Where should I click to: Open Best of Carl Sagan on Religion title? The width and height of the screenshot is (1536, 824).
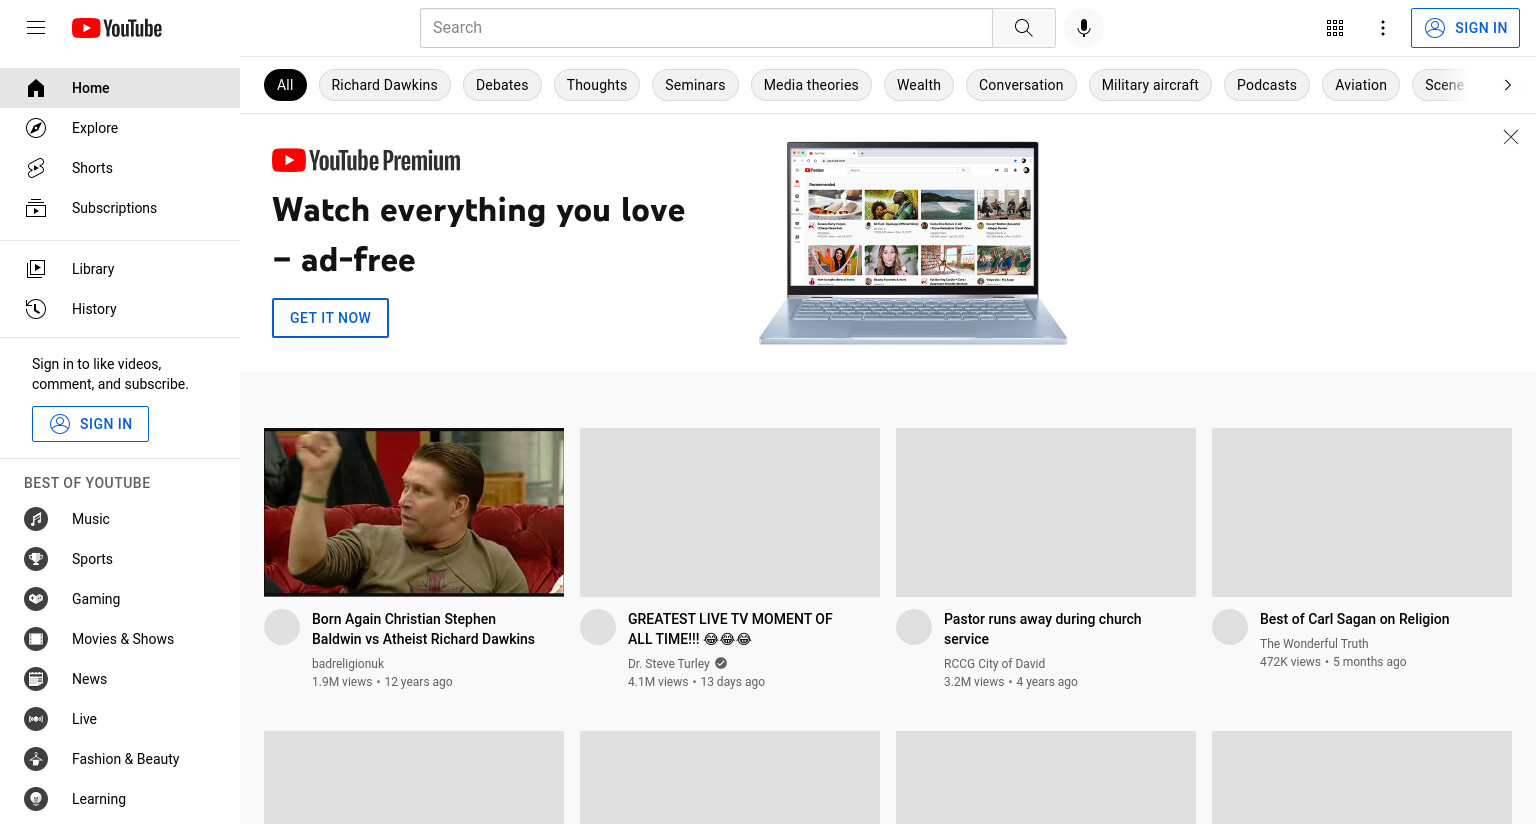coord(1354,619)
